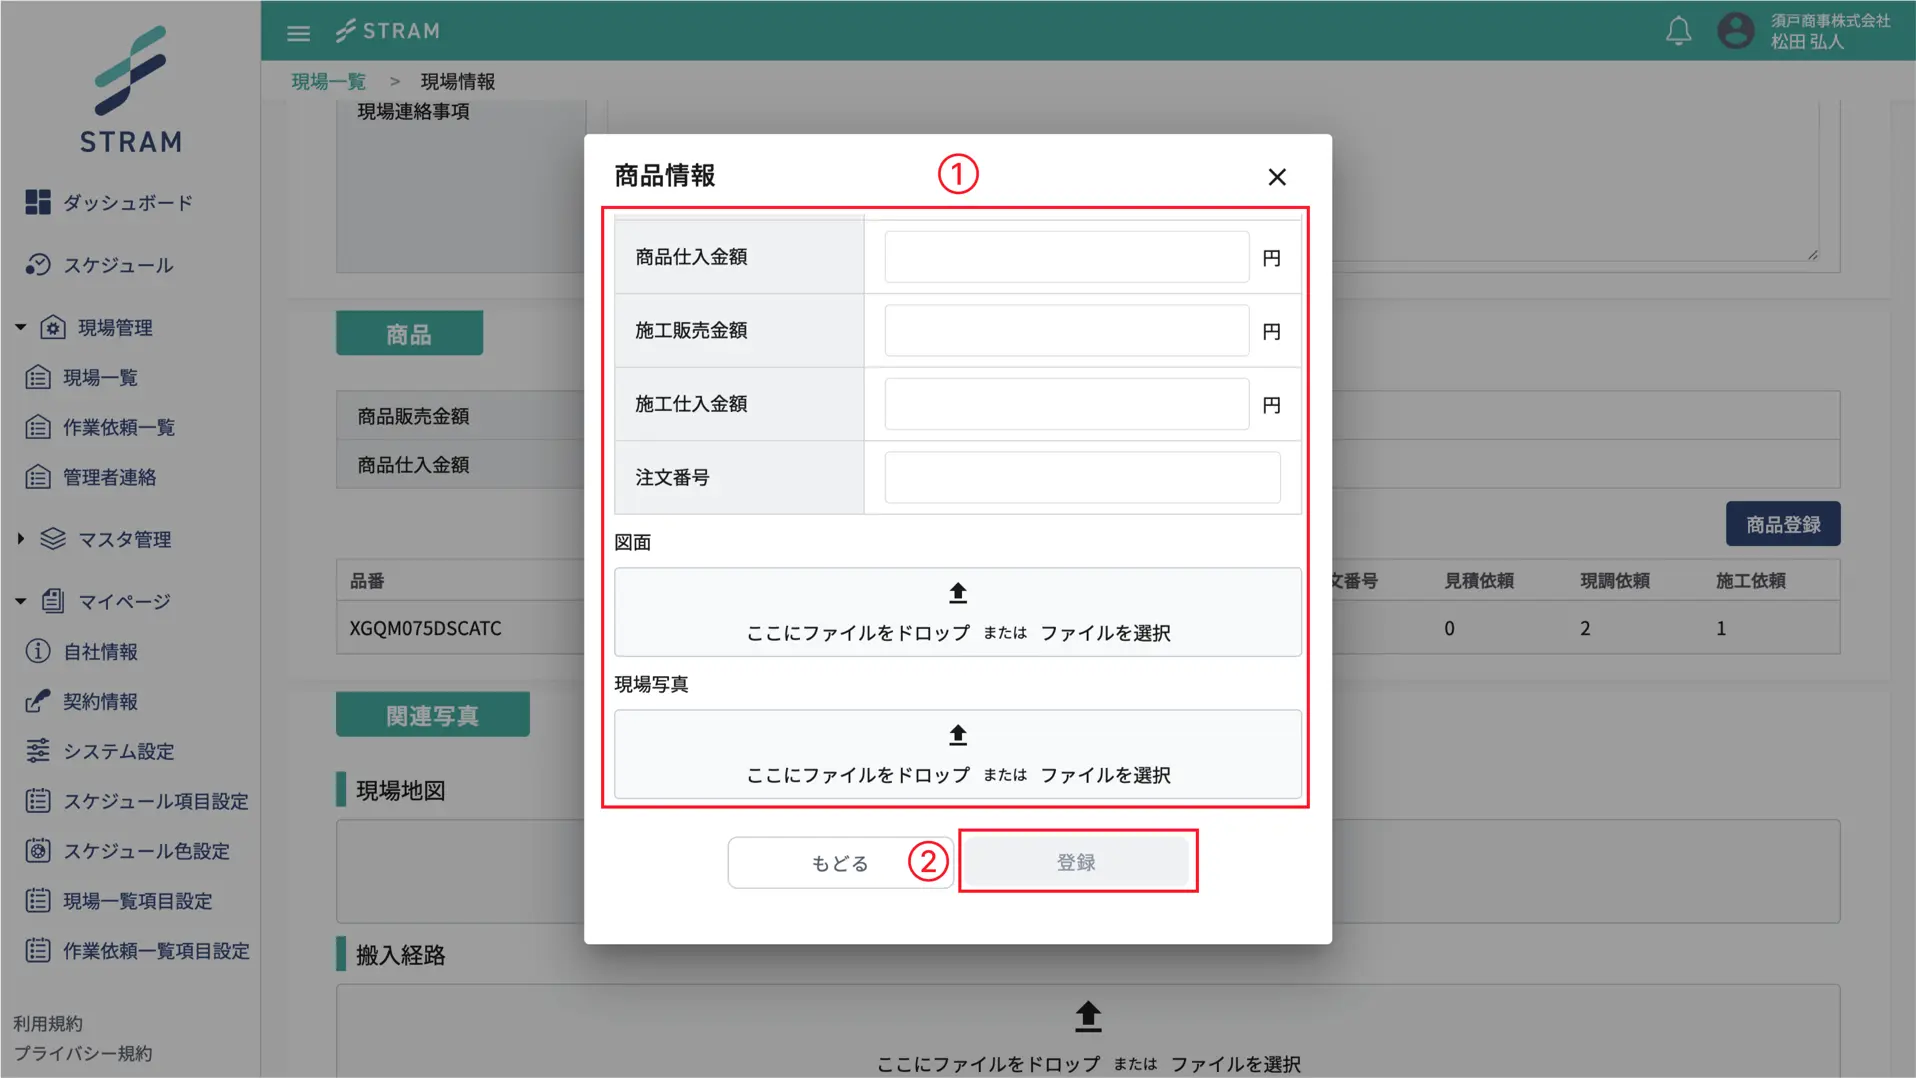Open the hamburger navigation menu
This screenshot has height=1078, width=1916.
pyautogui.click(x=298, y=31)
